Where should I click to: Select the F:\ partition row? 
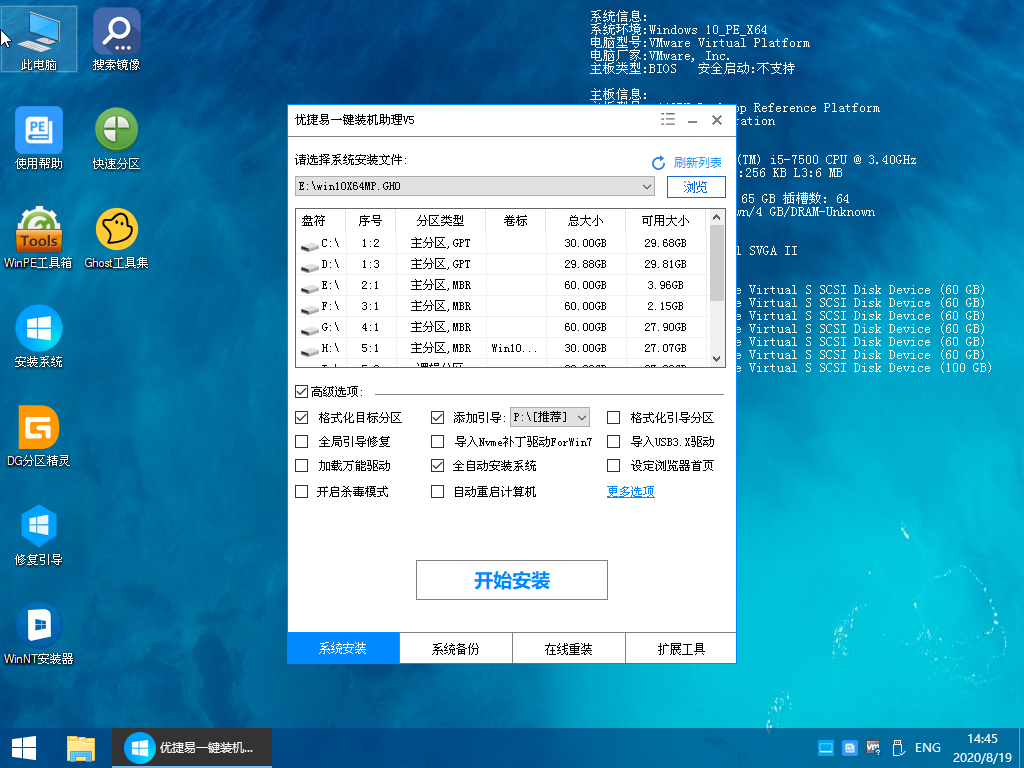(501, 306)
